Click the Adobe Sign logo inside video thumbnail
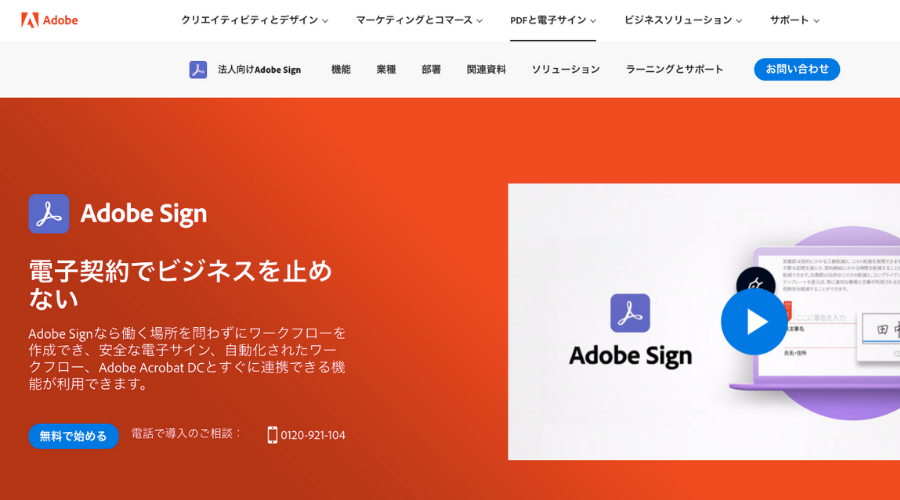Image resolution: width=900 pixels, height=500 pixels. point(630,313)
